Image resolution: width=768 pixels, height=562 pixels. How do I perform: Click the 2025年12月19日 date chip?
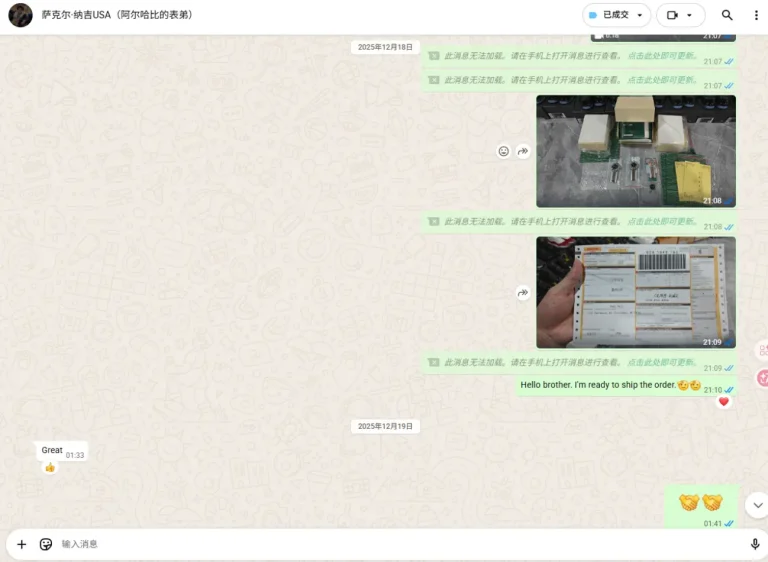(385, 426)
